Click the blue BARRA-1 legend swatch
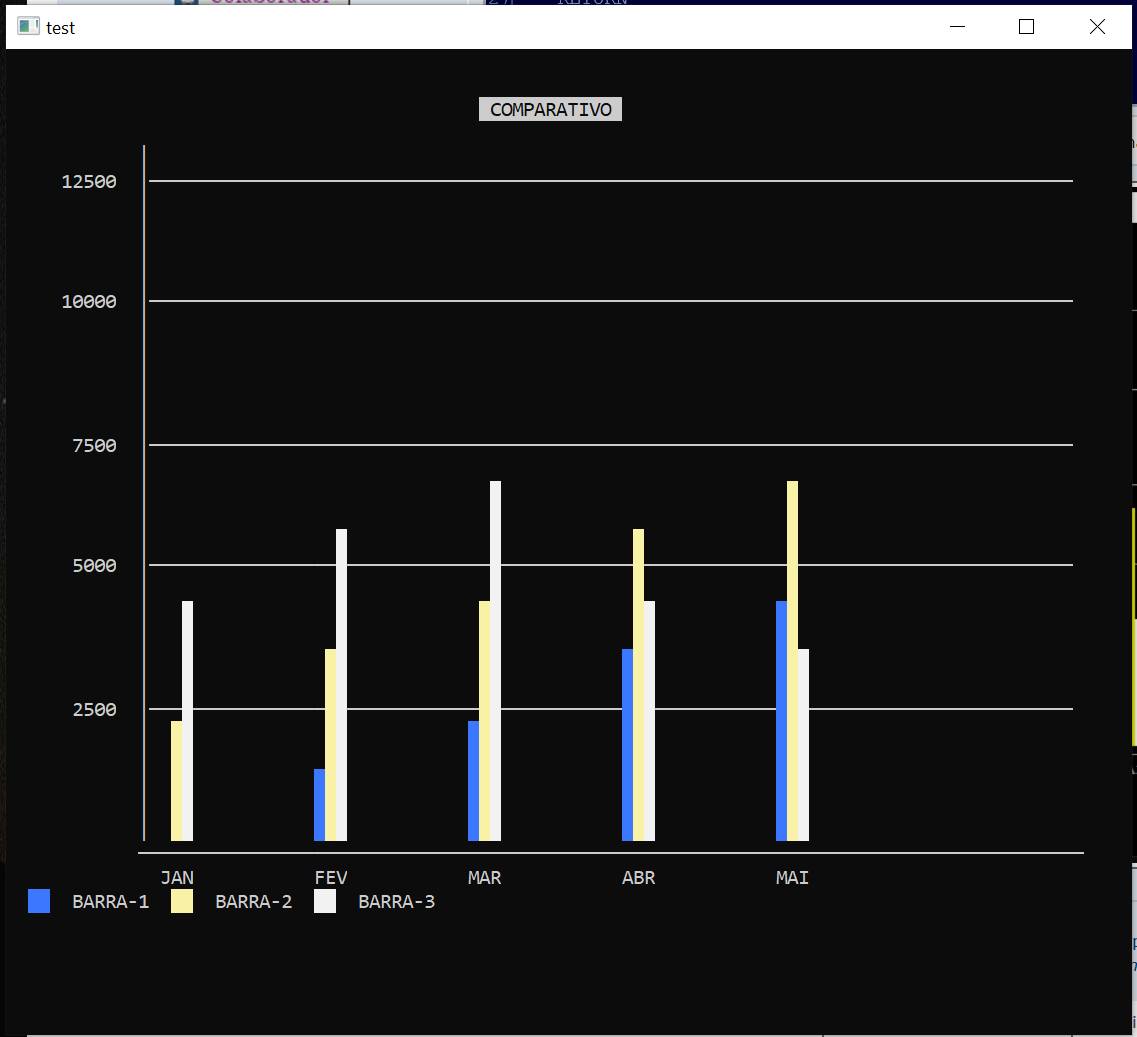The width and height of the screenshot is (1137, 1037). (39, 901)
